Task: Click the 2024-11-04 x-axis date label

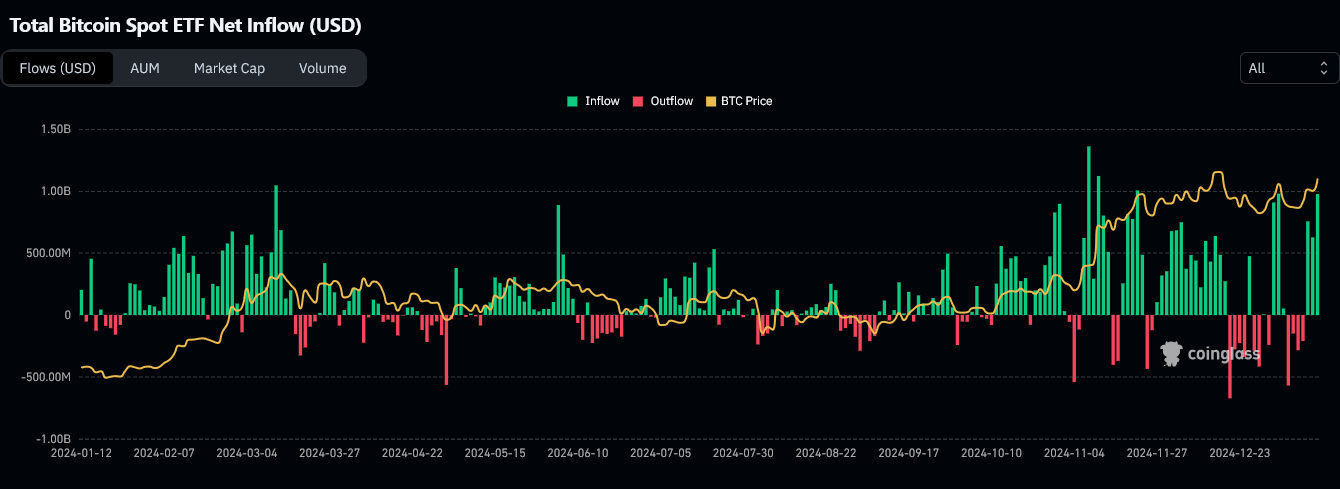Action: tap(1074, 453)
